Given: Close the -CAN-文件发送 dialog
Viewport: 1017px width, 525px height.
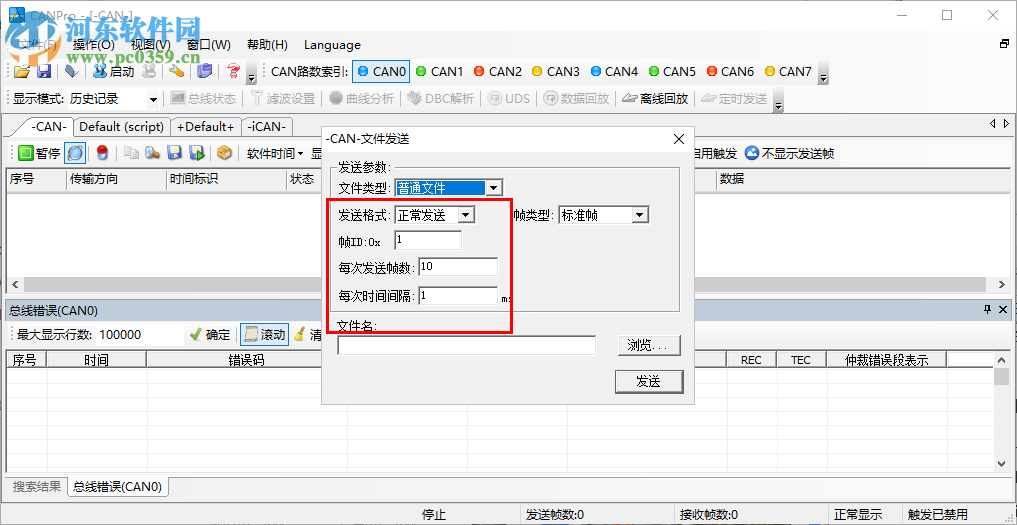Looking at the screenshot, I should coord(679,139).
